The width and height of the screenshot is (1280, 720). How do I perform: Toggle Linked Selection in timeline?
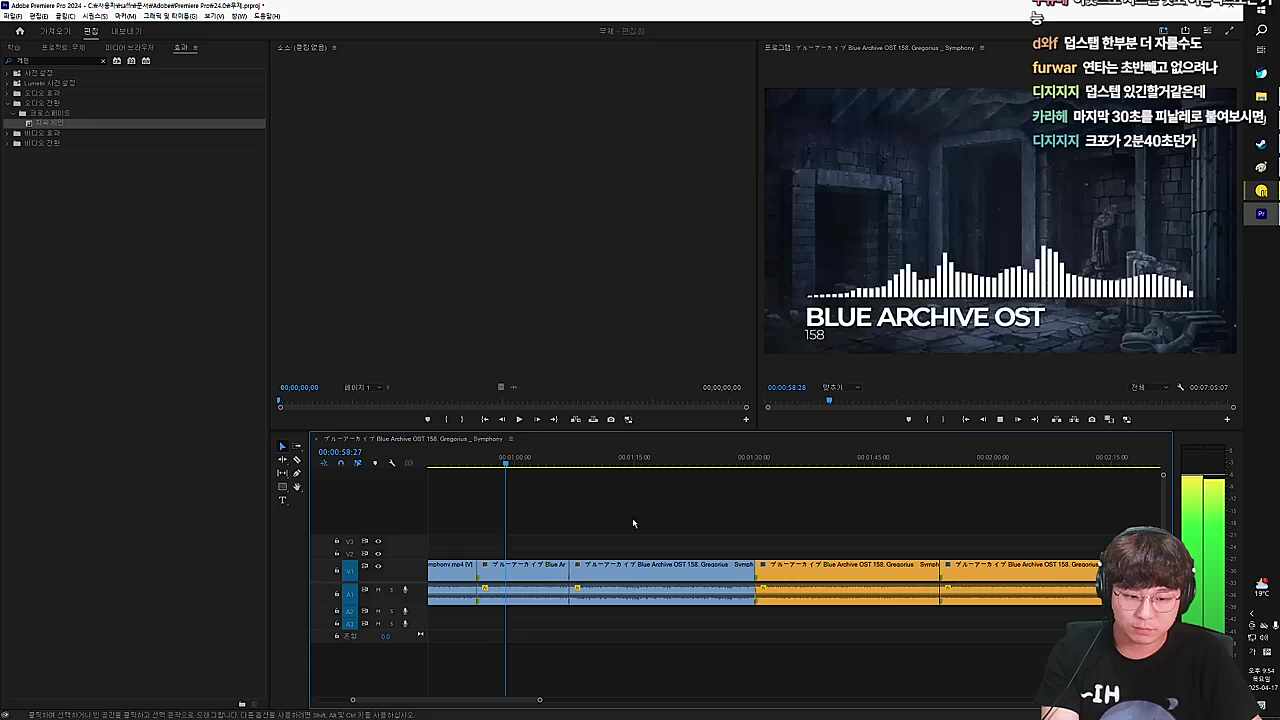(x=357, y=463)
